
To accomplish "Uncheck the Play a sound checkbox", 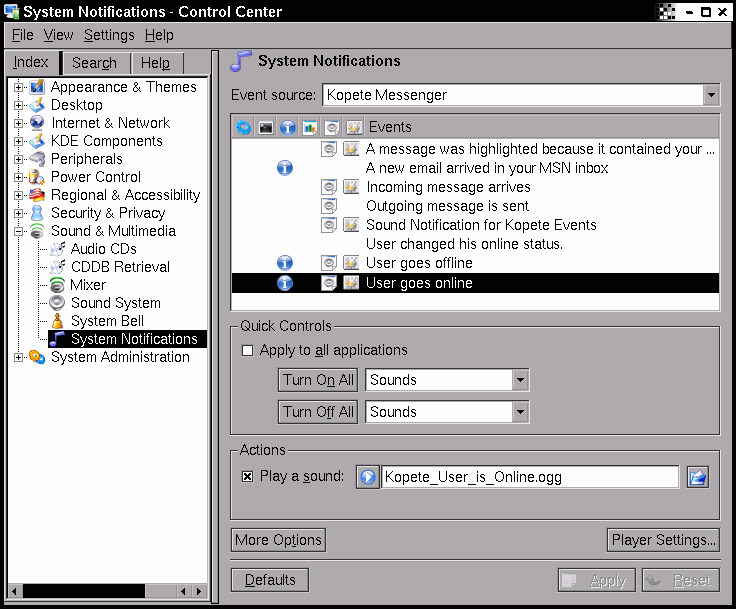I will click(248, 477).
